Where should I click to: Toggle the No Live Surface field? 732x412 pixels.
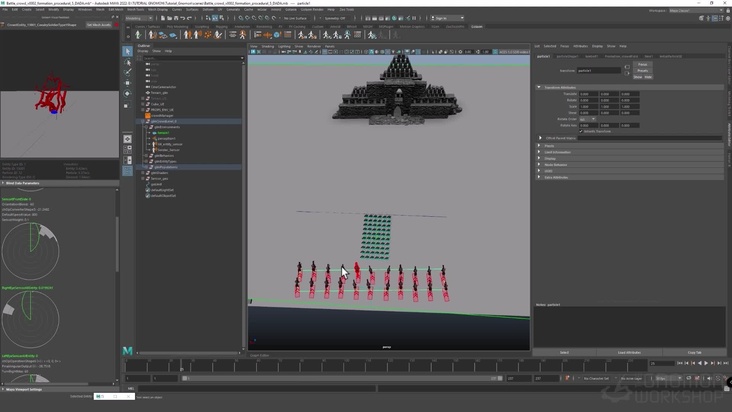click(x=295, y=18)
